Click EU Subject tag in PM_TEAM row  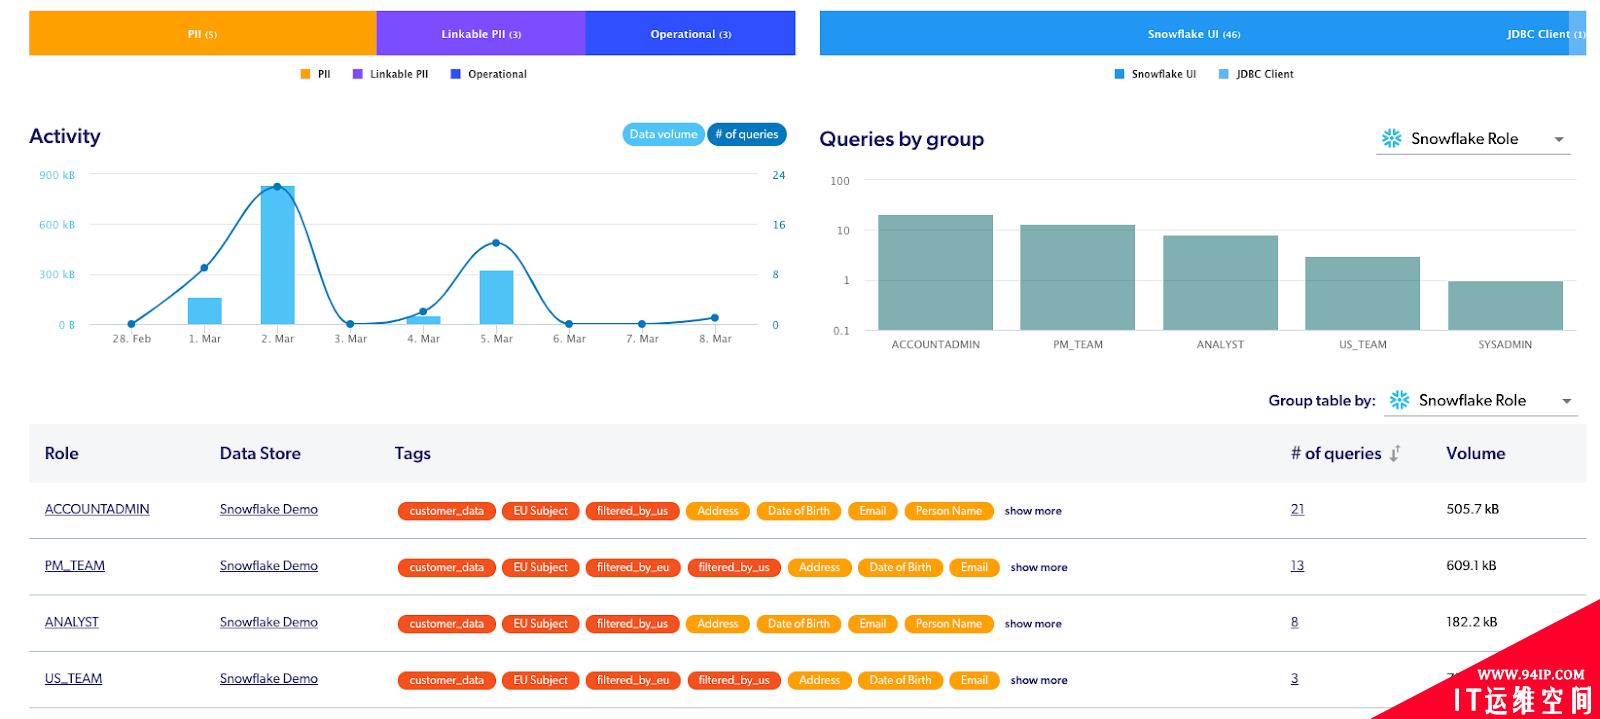[540, 567]
